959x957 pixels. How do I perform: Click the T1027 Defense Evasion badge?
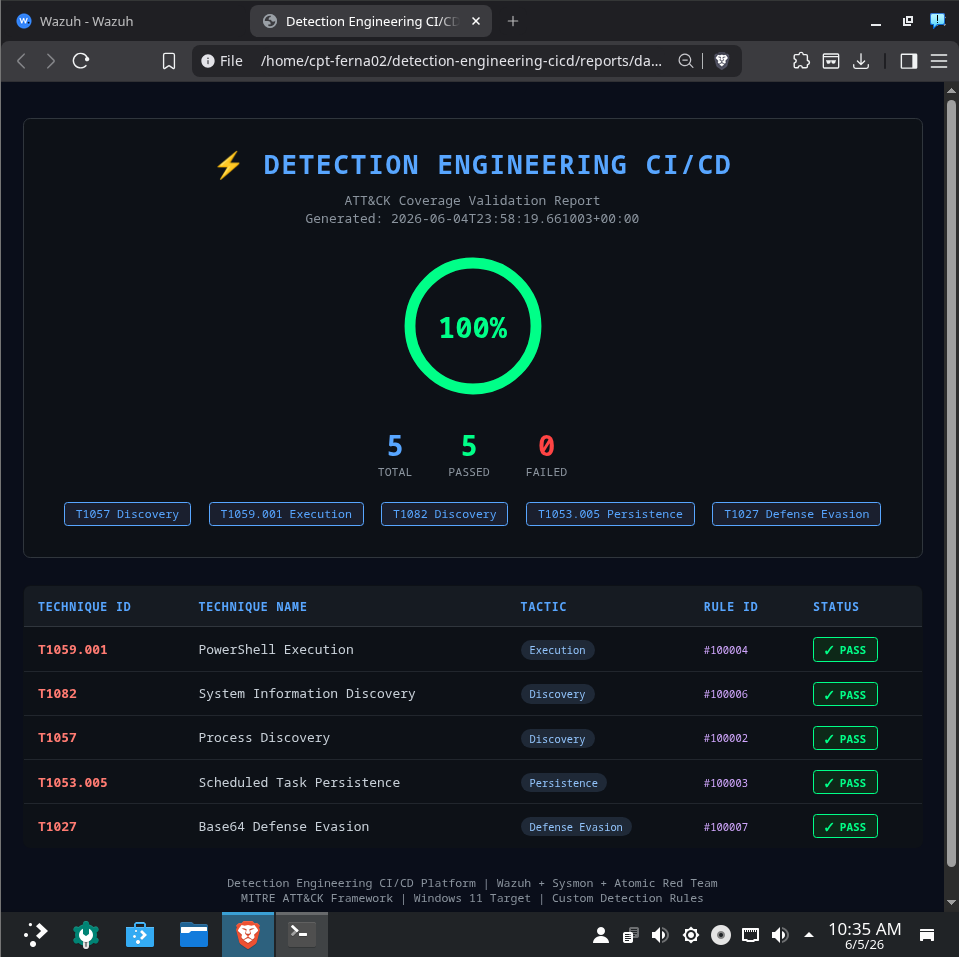pos(796,514)
